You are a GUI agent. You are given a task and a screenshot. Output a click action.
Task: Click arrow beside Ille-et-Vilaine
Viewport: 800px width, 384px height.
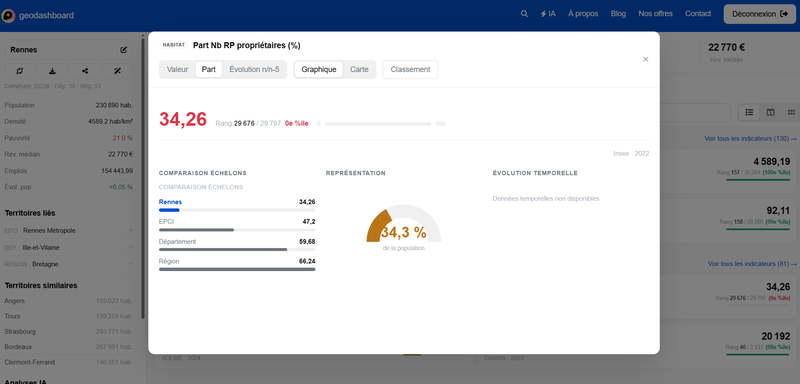pos(130,247)
